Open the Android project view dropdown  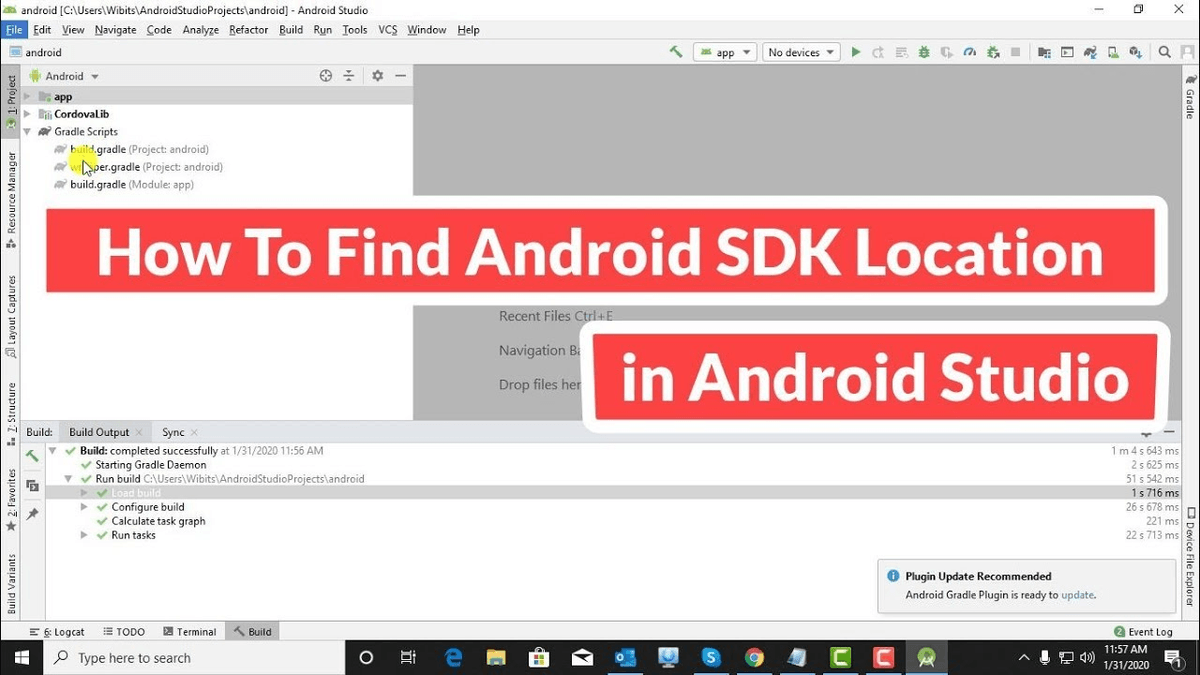[x=65, y=76]
